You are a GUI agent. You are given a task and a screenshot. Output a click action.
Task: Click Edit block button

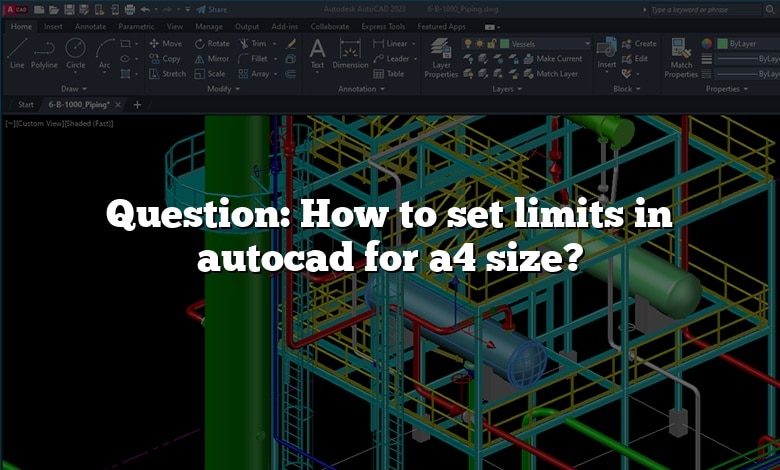click(635, 59)
